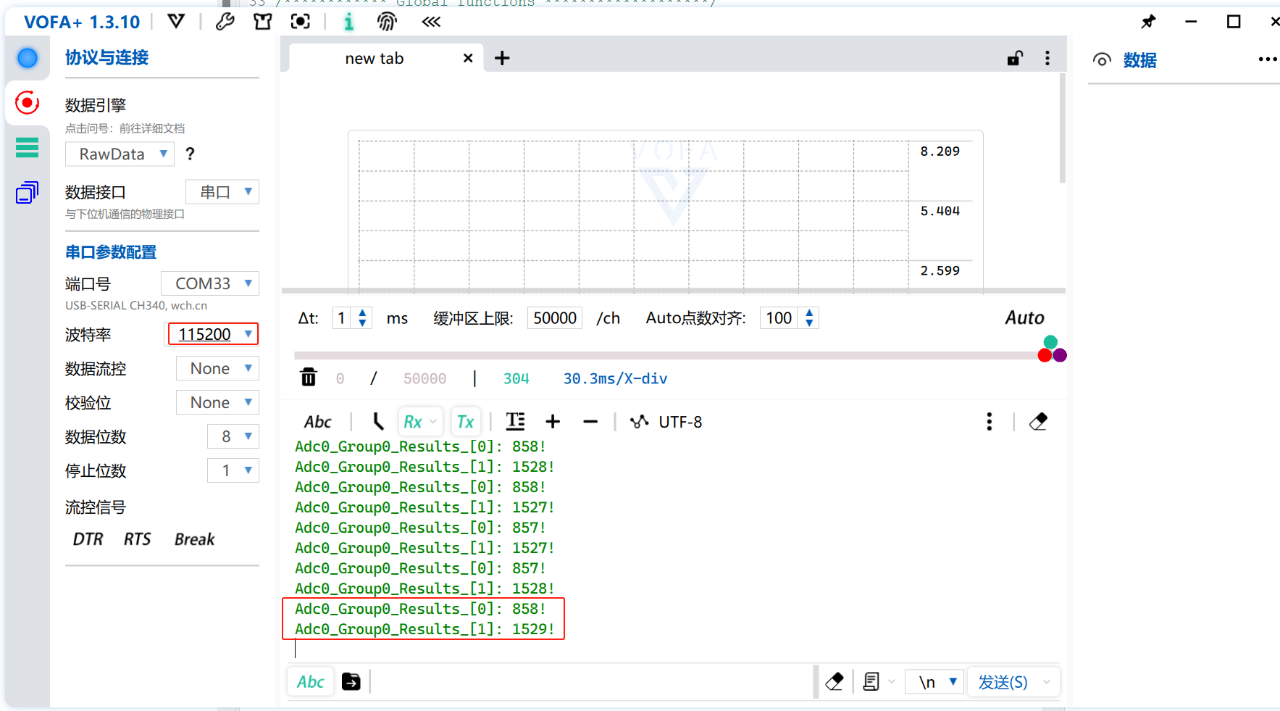Expand the COM33 port number dropdown
This screenshot has height=711, width=1280.
point(210,283)
